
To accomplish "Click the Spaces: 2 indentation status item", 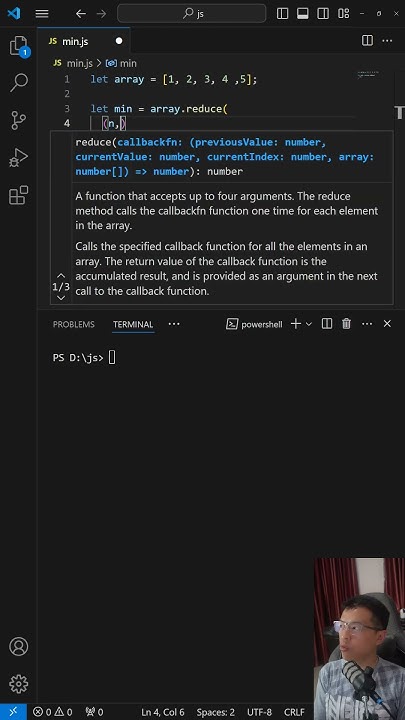I will point(215,712).
